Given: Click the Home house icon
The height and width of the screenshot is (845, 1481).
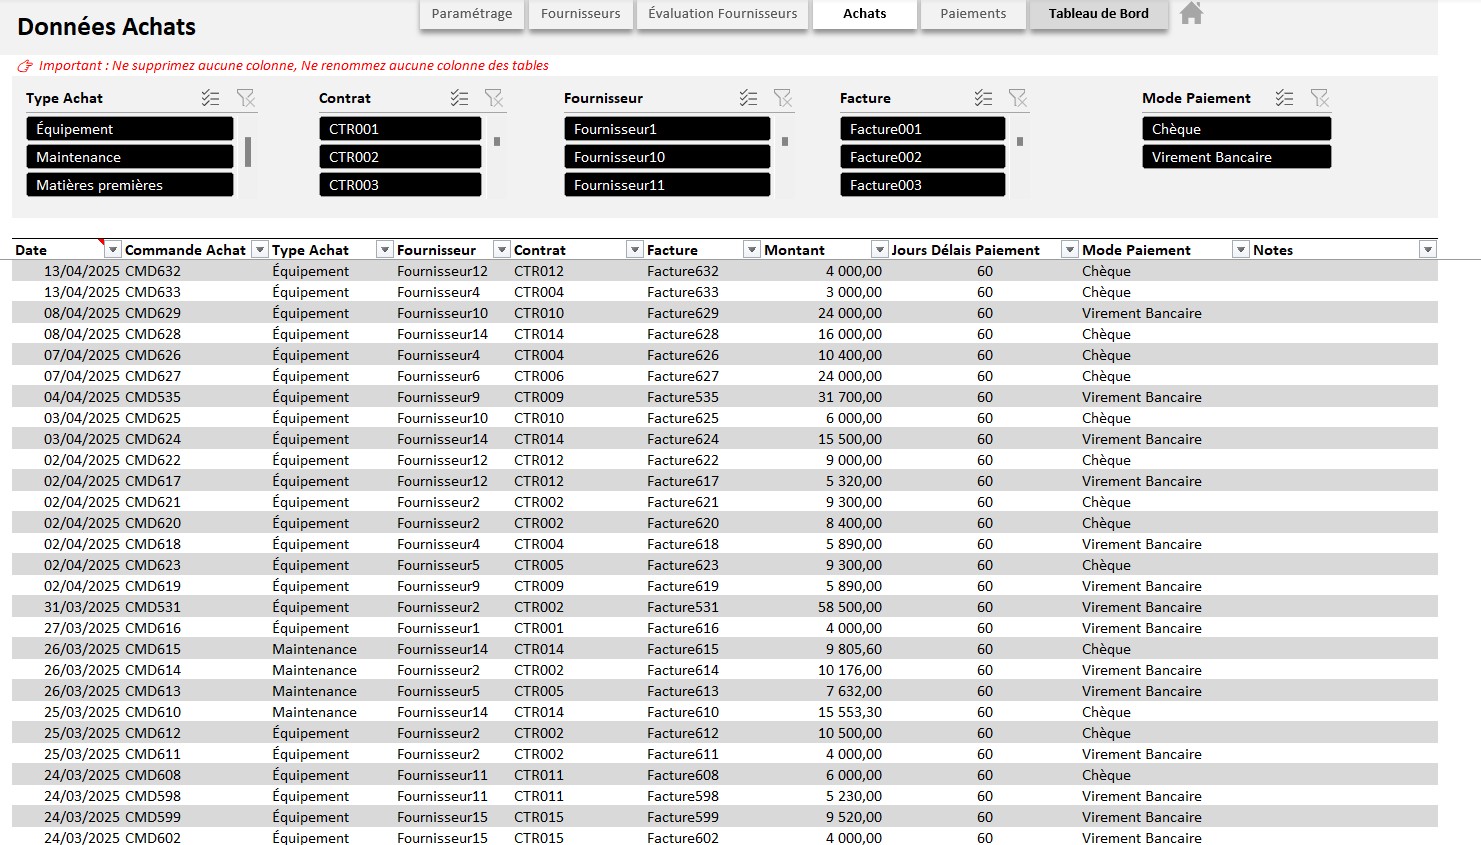Looking at the screenshot, I should 1190,13.
